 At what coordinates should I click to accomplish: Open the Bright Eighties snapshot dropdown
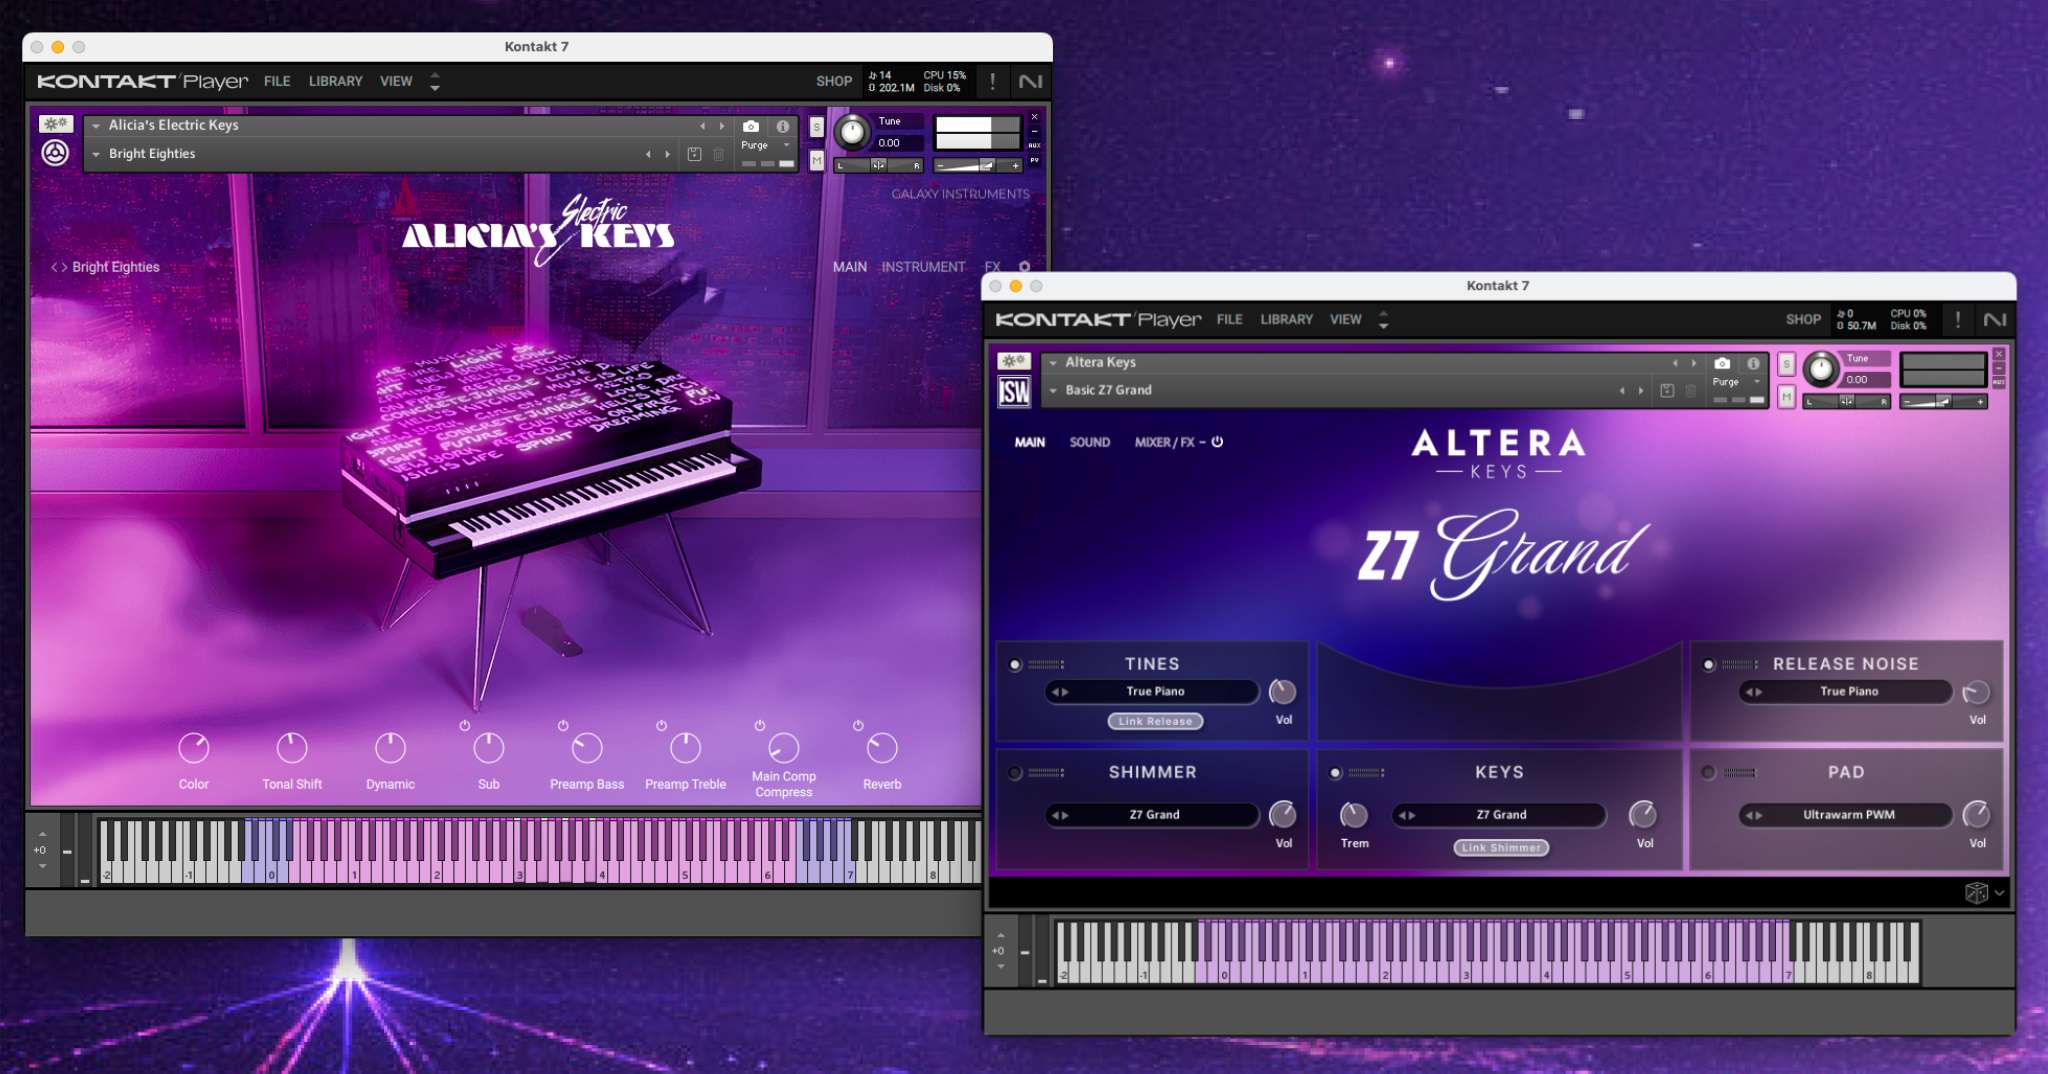[96, 154]
